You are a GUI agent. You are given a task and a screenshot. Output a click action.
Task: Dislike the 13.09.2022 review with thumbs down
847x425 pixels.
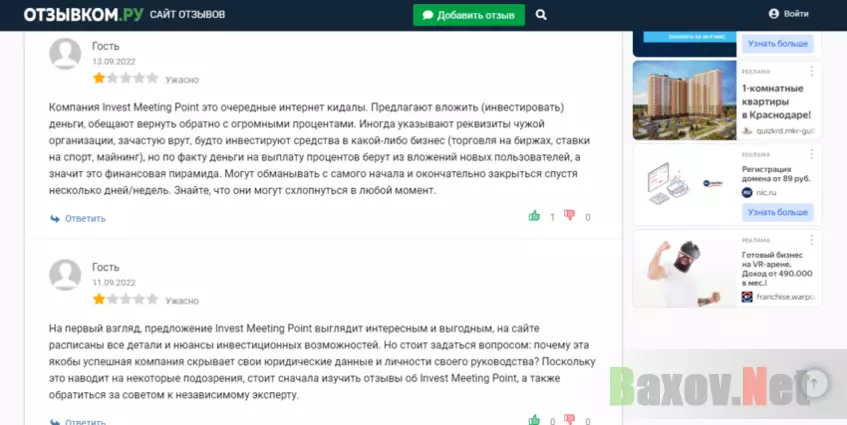(569, 215)
